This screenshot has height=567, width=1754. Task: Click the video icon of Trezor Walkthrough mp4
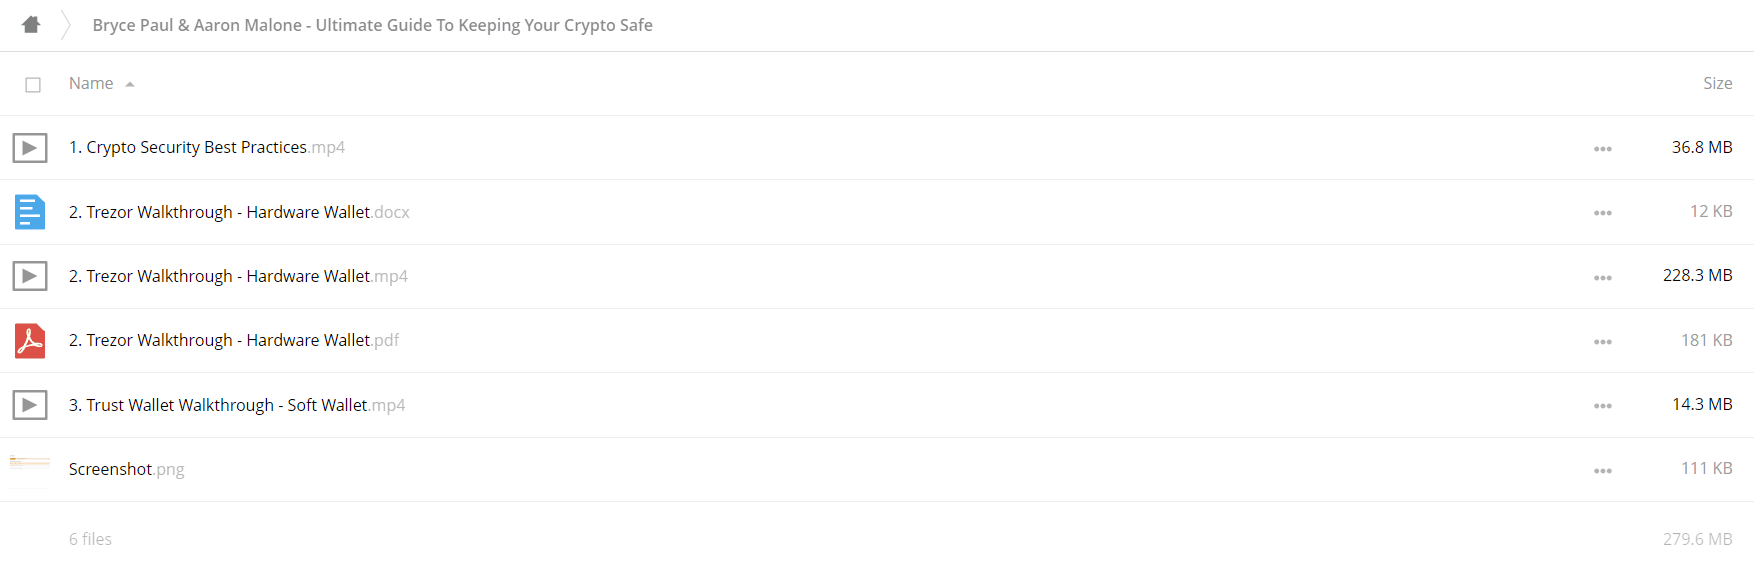point(30,276)
